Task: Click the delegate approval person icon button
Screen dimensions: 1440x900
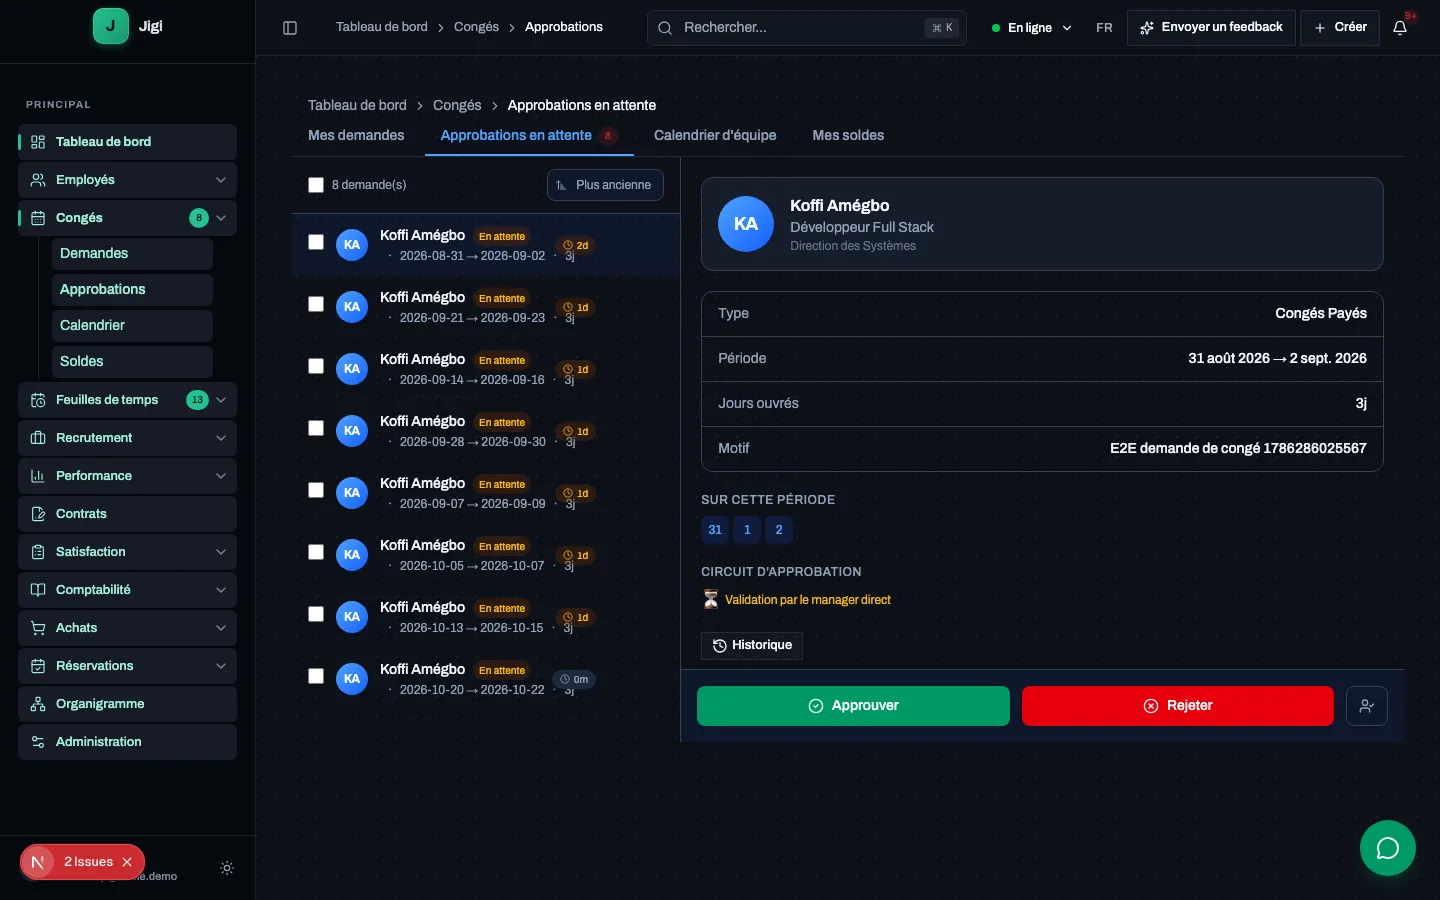Action: tap(1366, 706)
